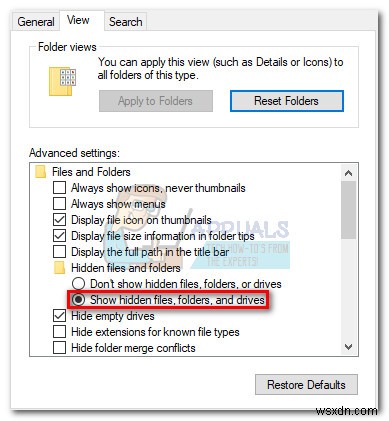The height and width of the screenshot is (421, 389).
Task: Select Don't show hidden files, folders, or drives
Action: click(x=78, y=284)
